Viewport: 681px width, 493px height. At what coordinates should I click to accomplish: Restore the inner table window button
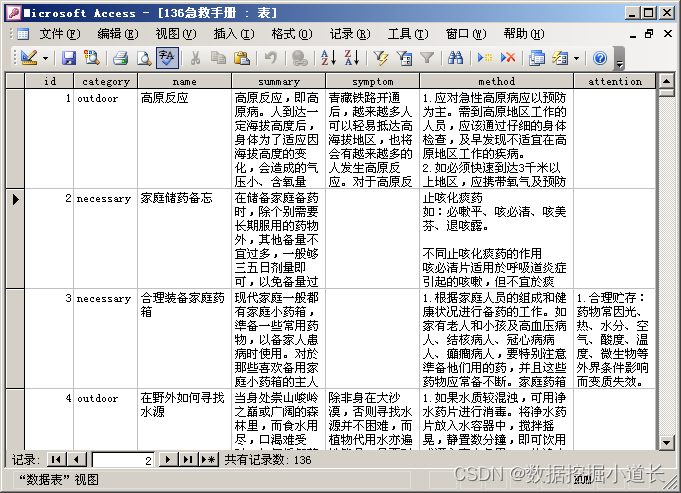649,34
